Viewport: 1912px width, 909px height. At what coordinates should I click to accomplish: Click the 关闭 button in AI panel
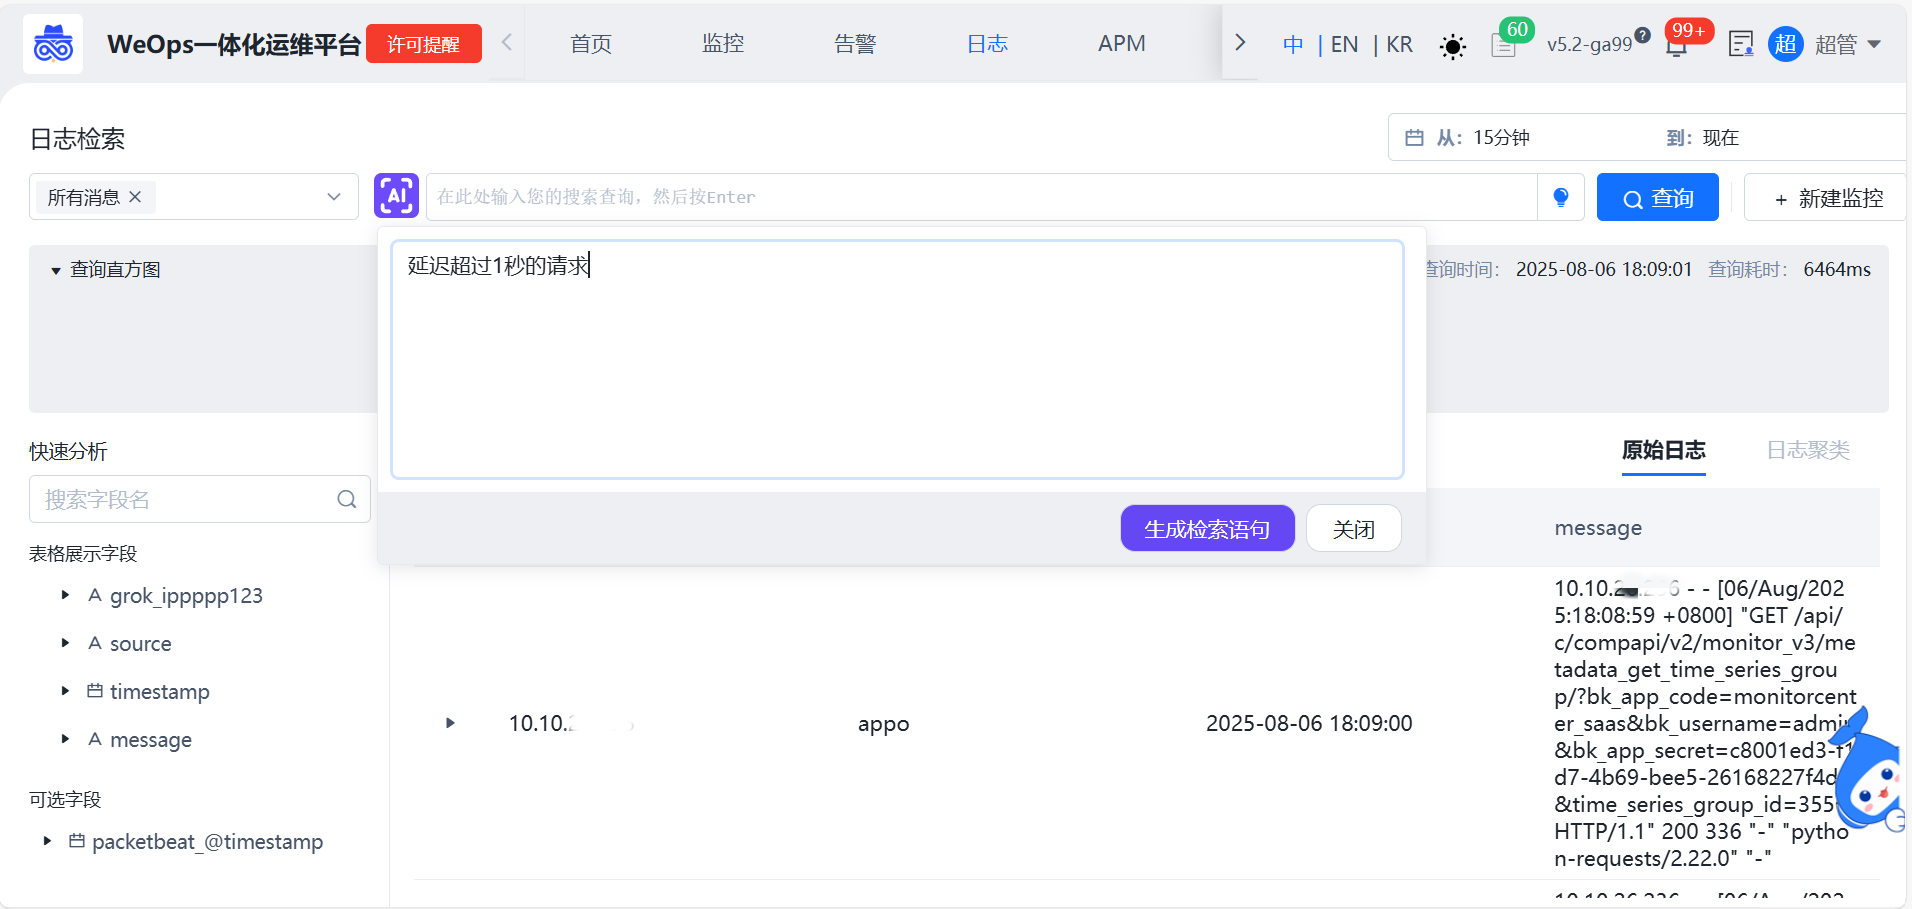[x=1353, y=528]
